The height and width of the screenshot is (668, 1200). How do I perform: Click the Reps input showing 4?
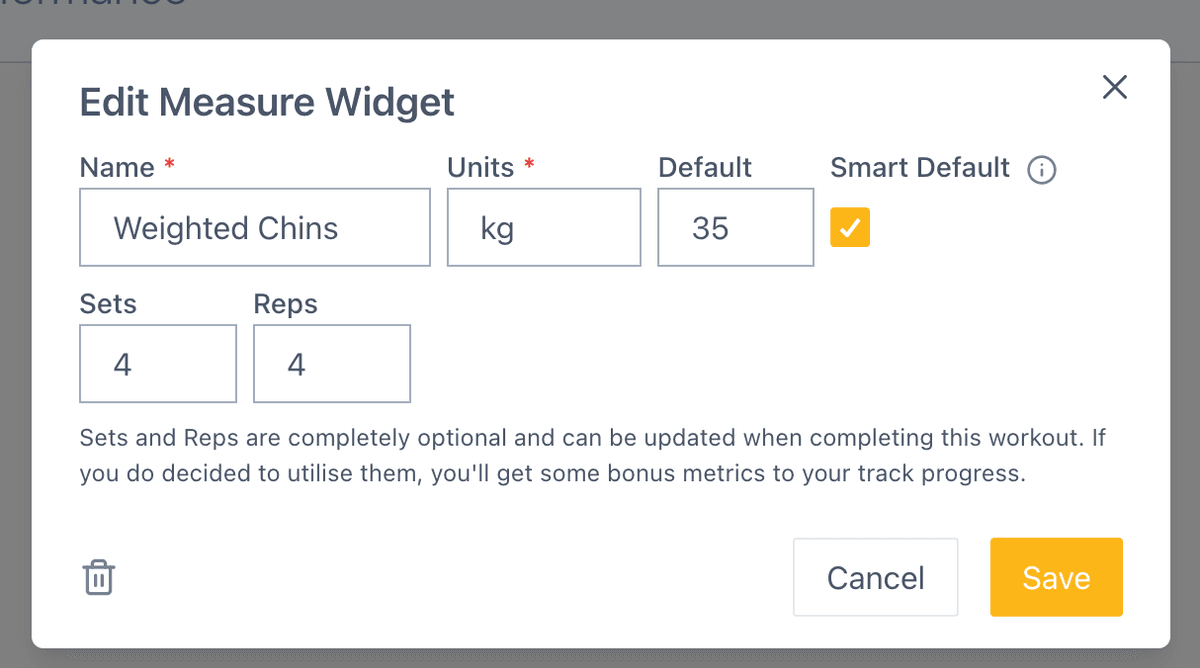pyautogui.click(x=331, y=363)
